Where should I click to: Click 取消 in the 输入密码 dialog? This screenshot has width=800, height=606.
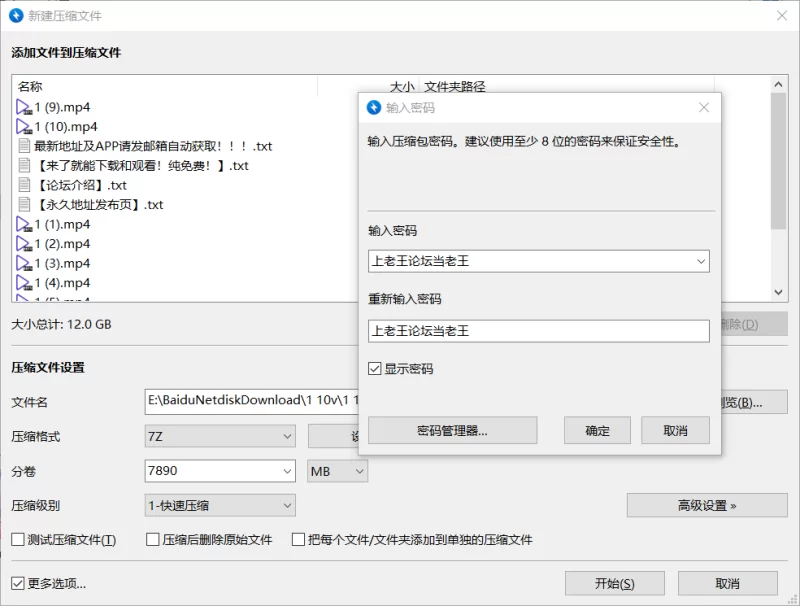click(676, 431)
